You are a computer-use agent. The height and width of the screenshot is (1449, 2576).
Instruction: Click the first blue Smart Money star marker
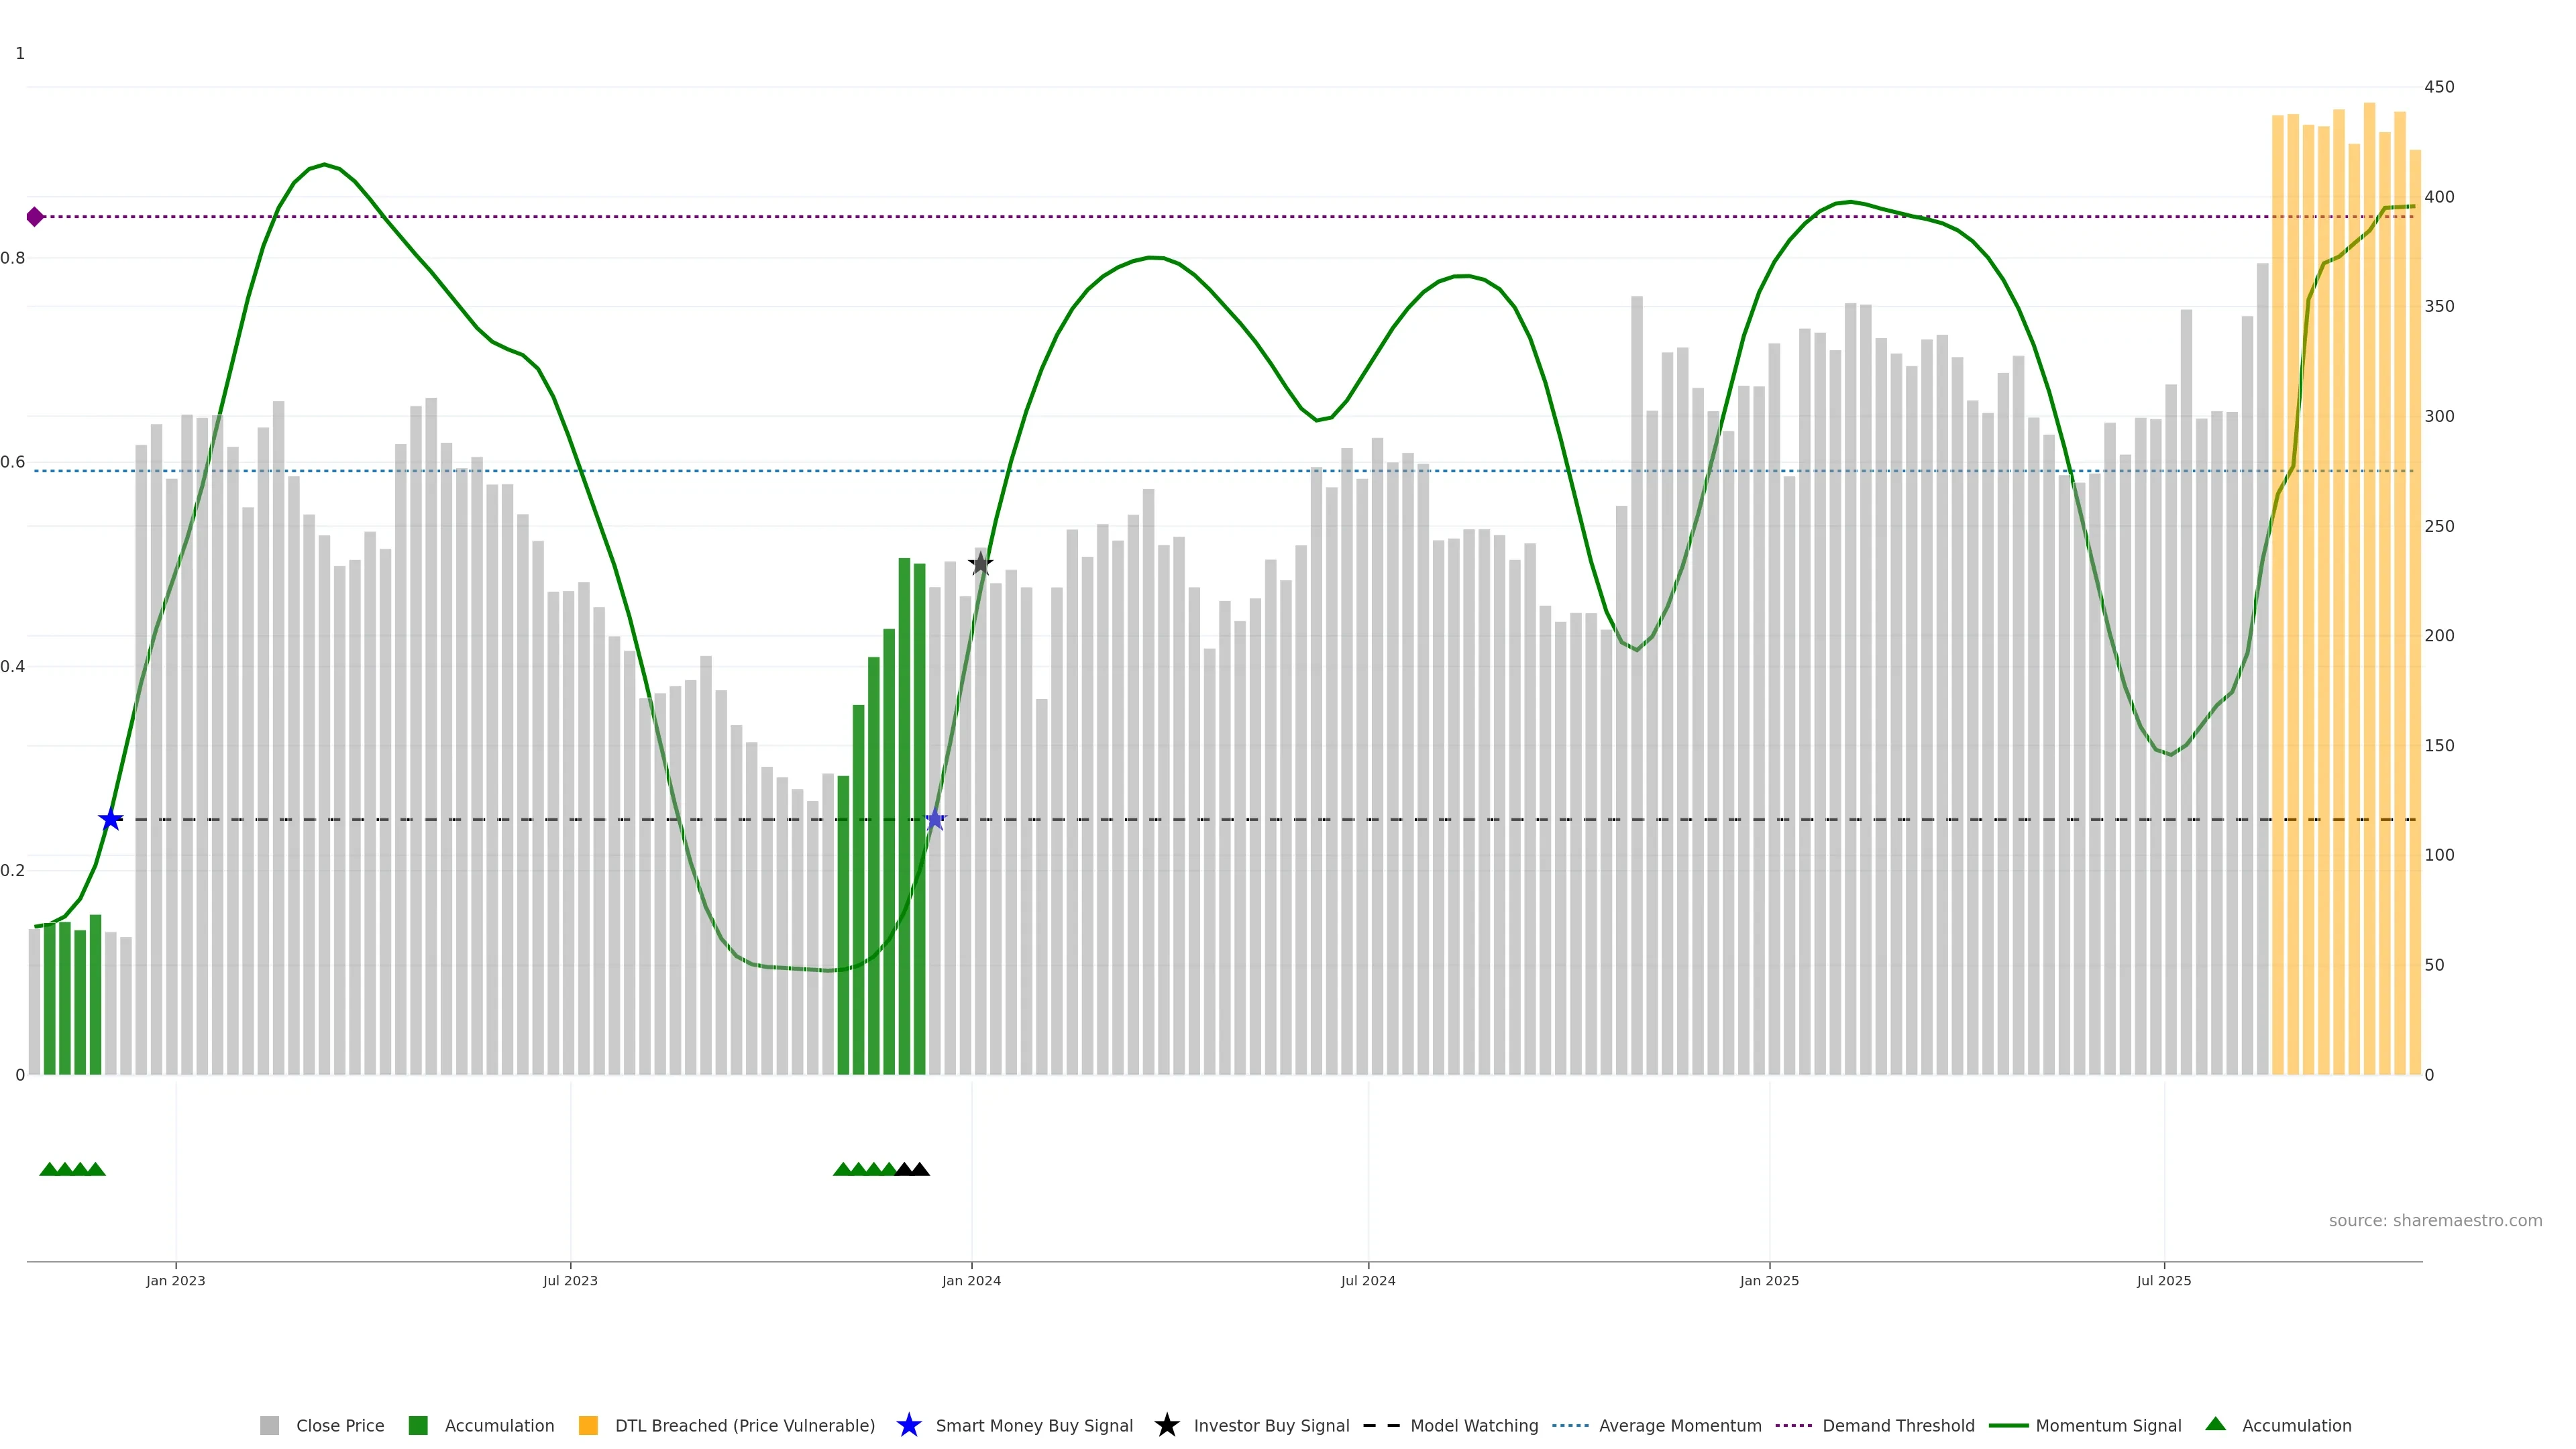click(111, 820)
